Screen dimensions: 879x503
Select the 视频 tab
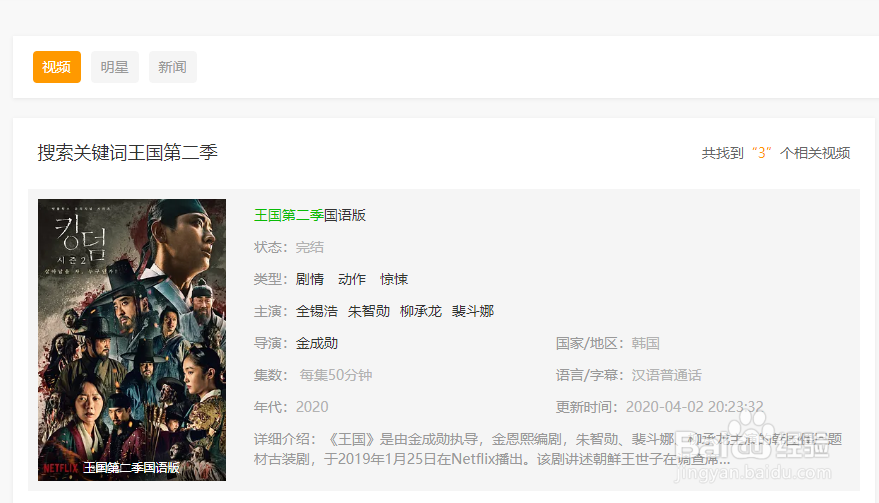tap(57, 67)
